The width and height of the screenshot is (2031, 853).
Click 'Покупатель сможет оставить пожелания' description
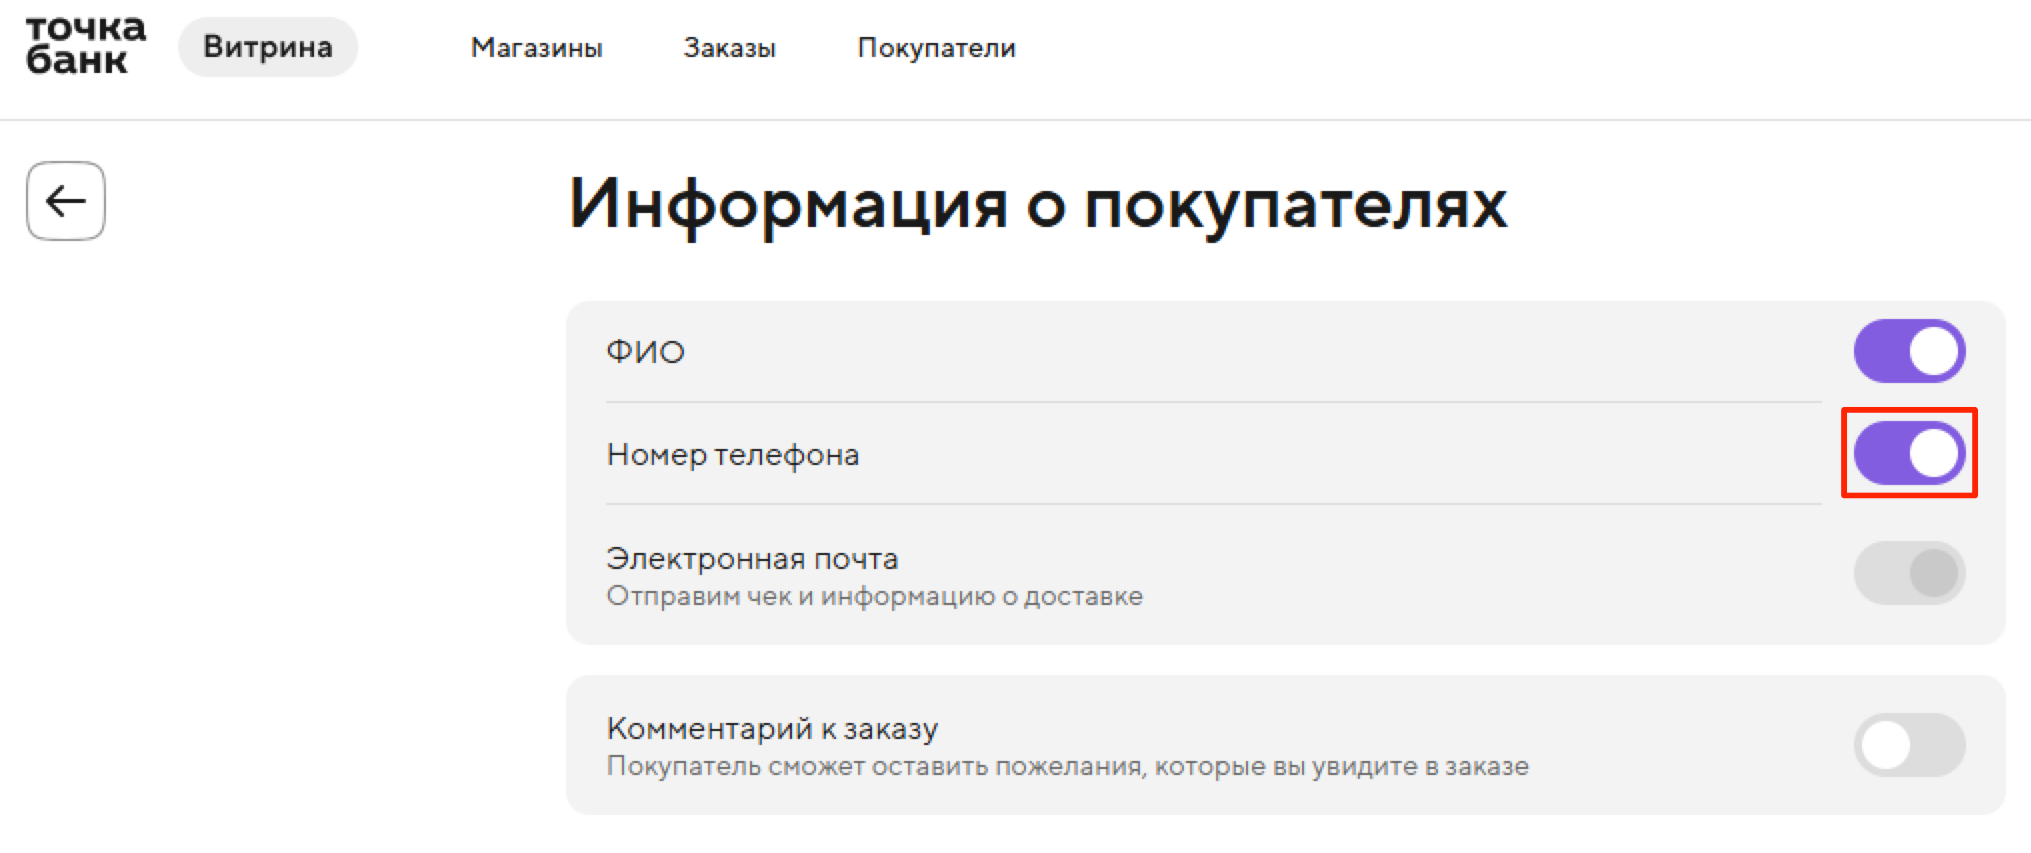pos(1068,766)
